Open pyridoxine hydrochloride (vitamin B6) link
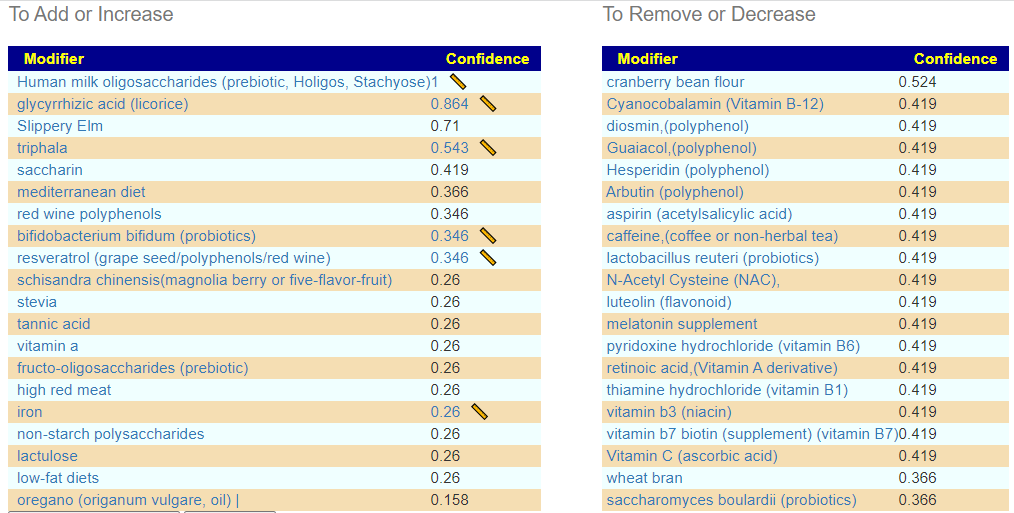The height and width of the screenshot is (513, 1014). click(733, 346)
